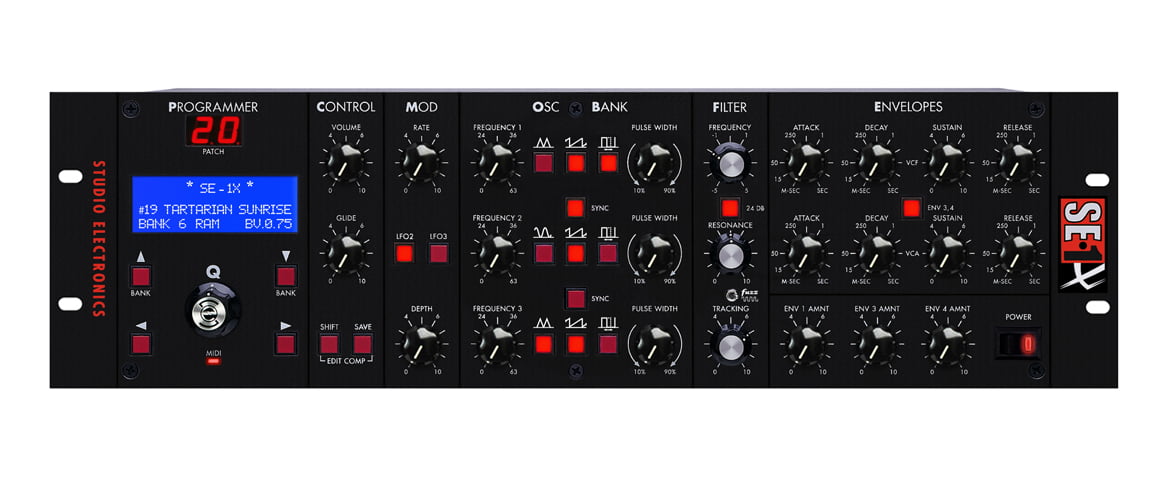Click the right arrow button under Bank

[x=286, y=344]
